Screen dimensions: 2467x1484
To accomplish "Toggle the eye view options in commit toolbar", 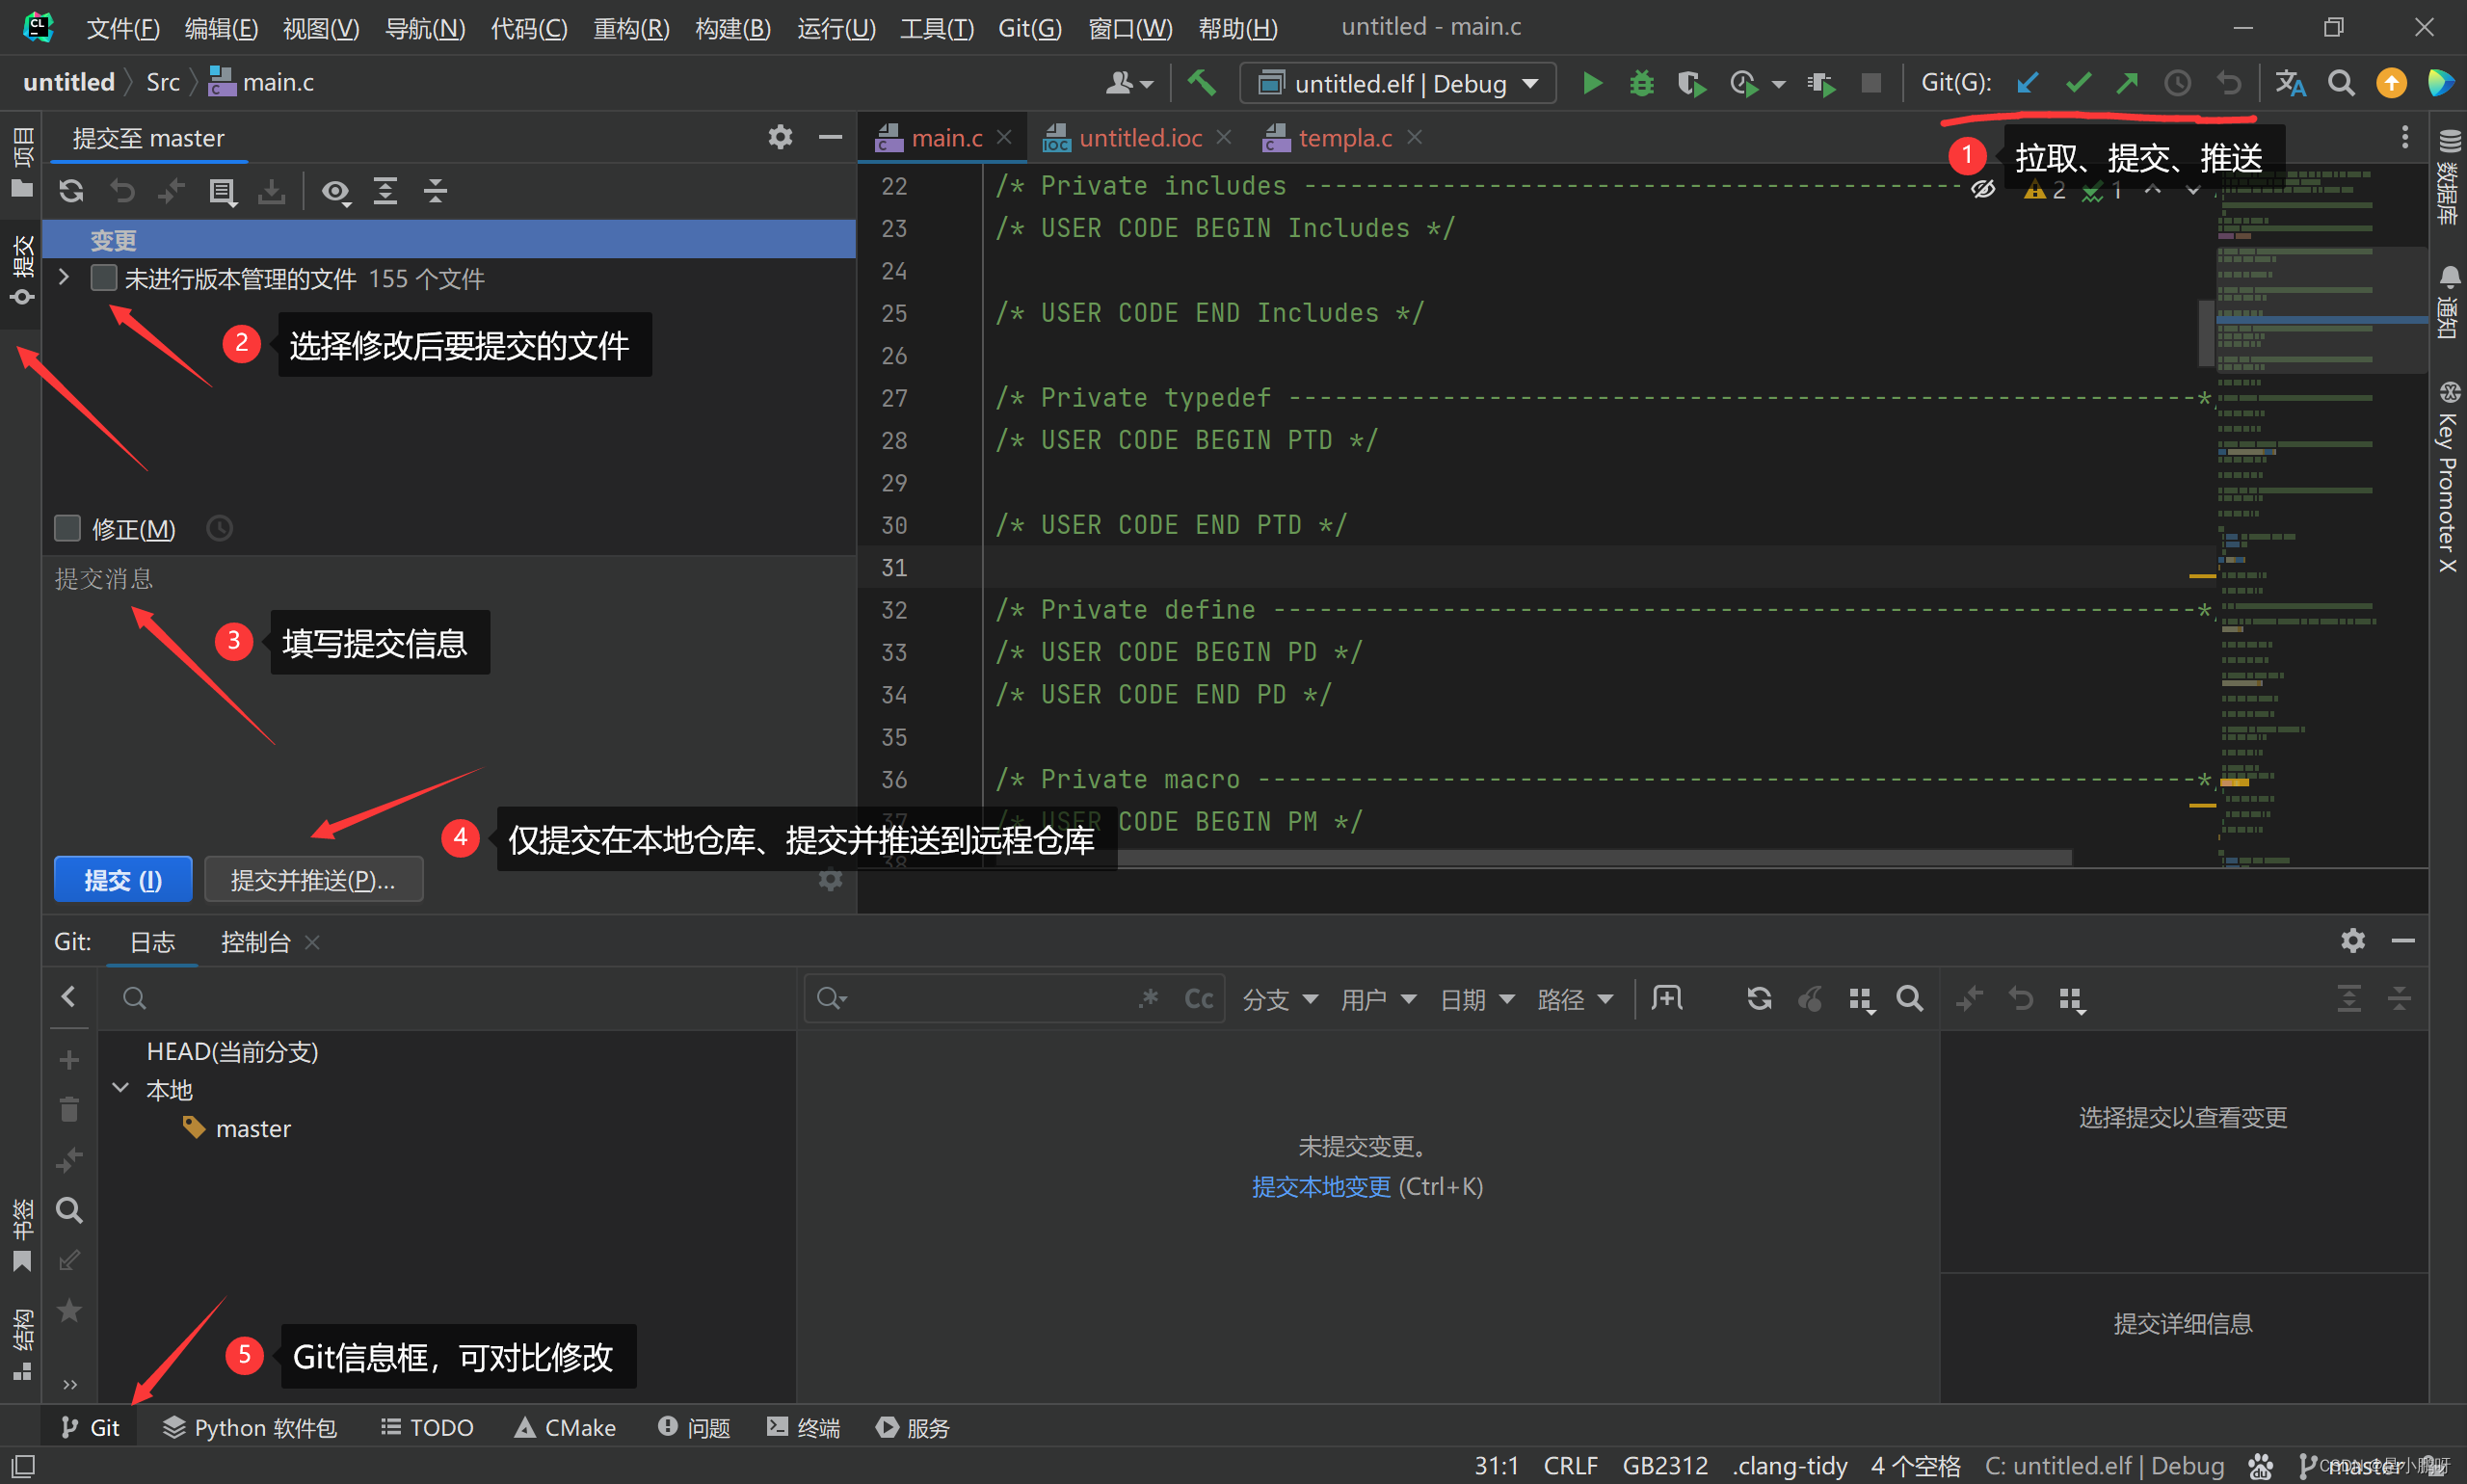I will (x=335, y=190).
